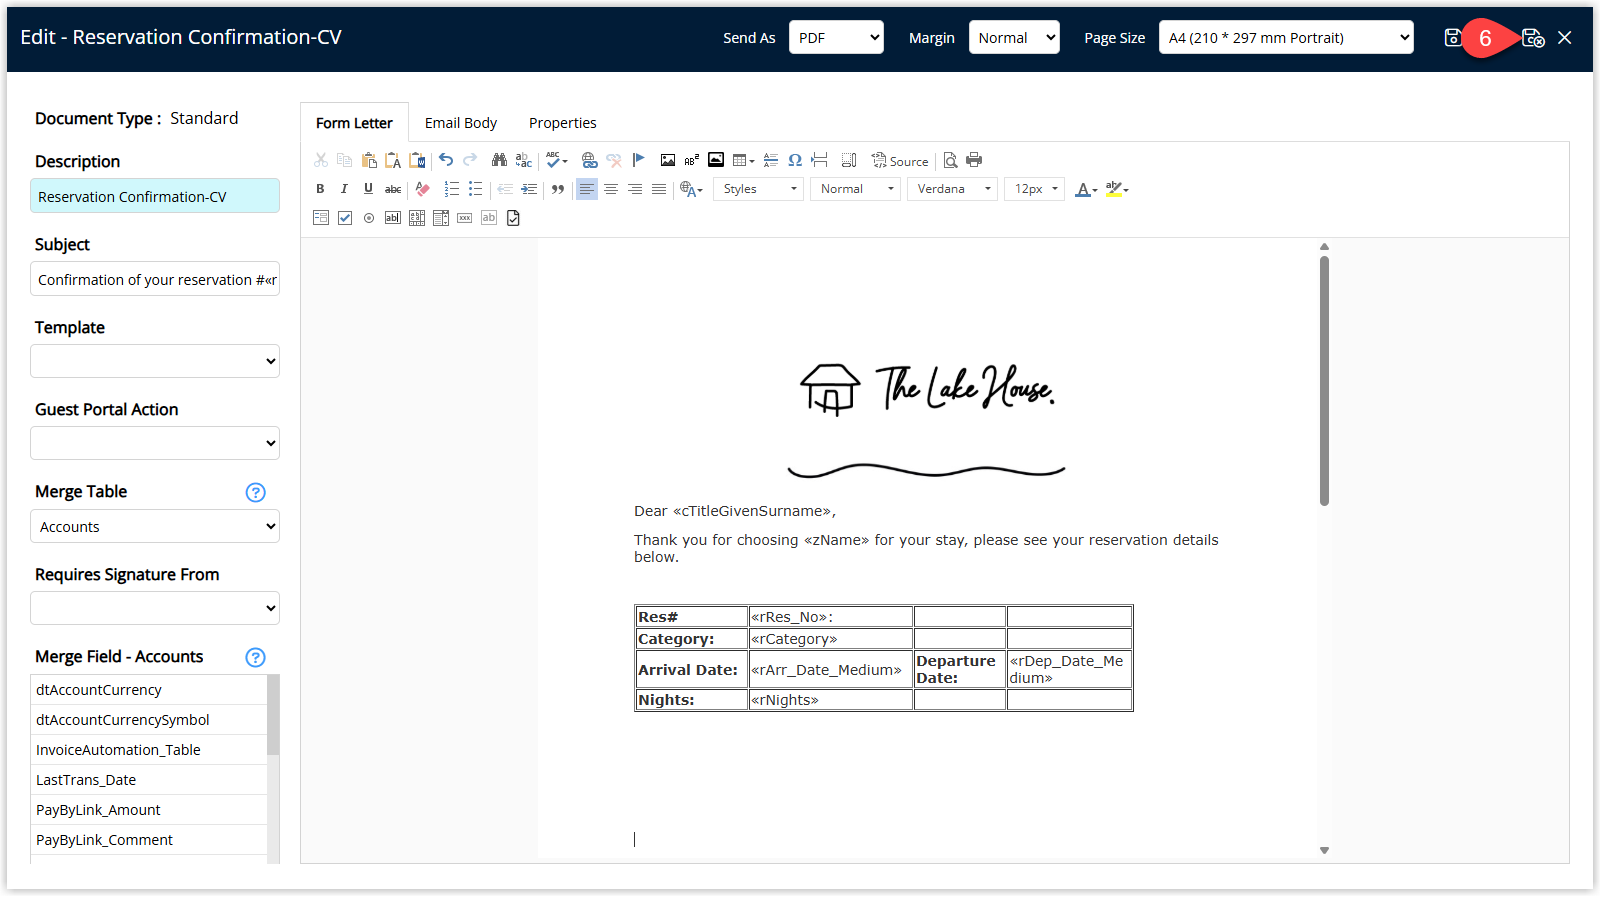Toggle numbered list

[x=452, y=189]
